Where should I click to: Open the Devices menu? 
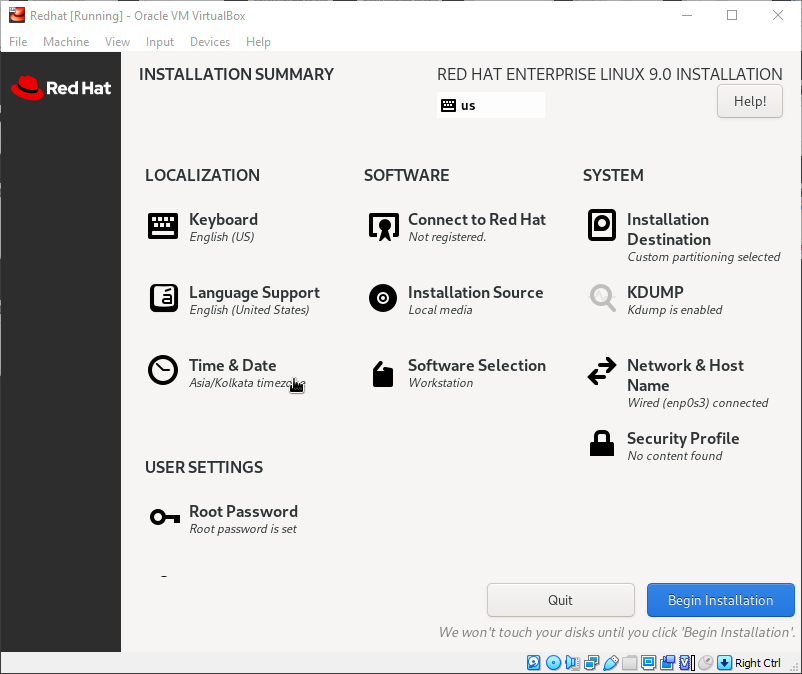(x=210, y=42)
